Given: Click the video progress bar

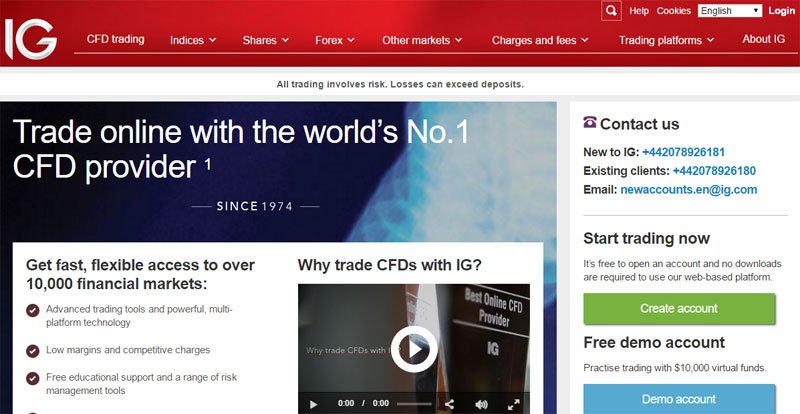Looking at the screenshot, I should (x=414, y=404).
